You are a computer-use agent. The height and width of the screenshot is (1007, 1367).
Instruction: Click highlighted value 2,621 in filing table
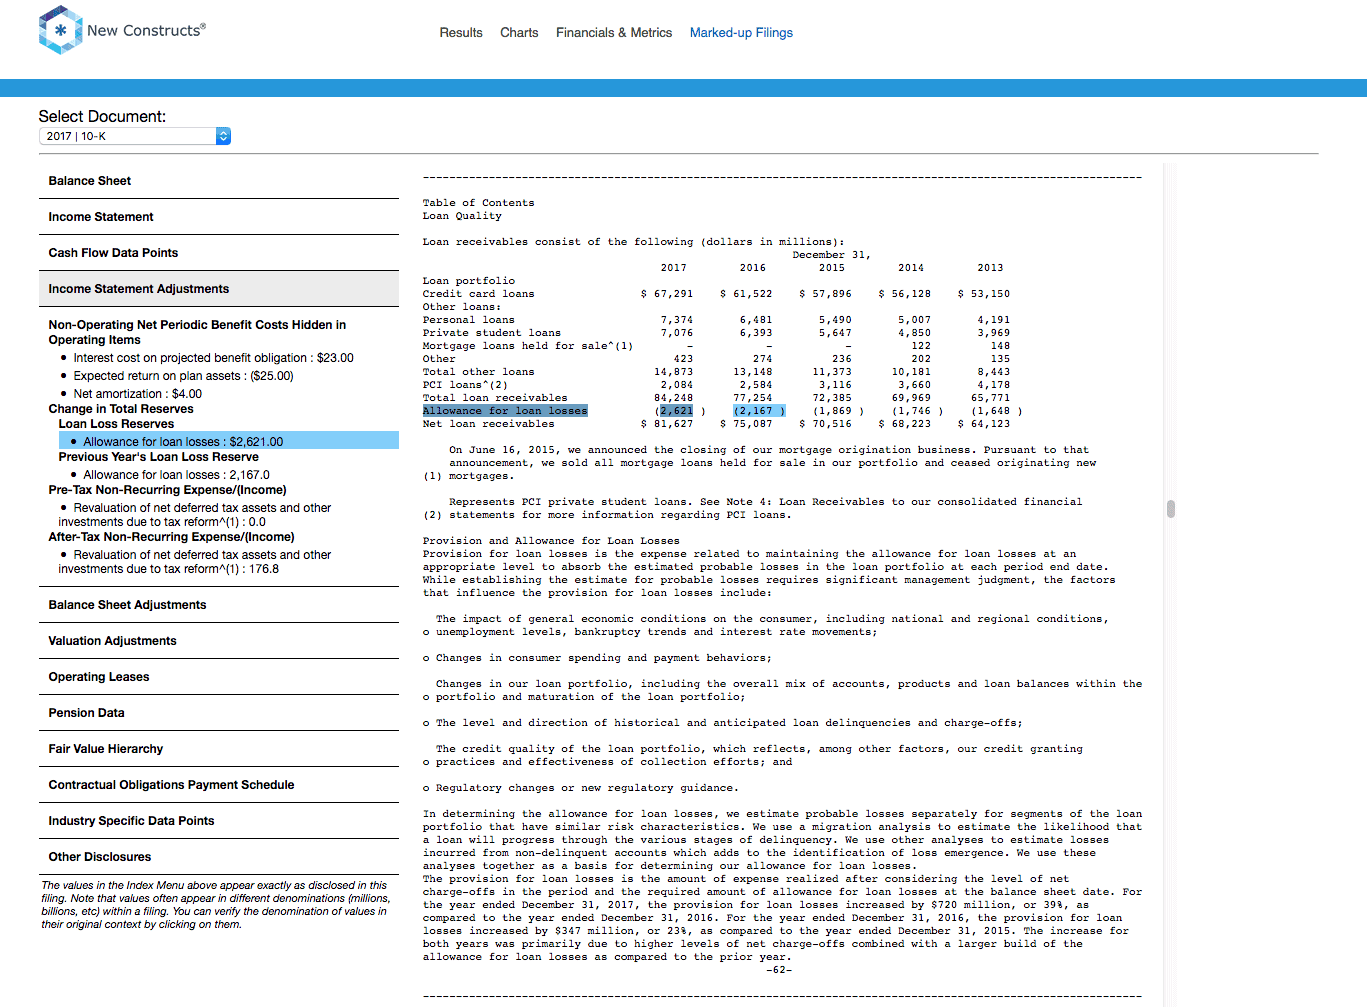pyautogui.click(x=676, y=411)
